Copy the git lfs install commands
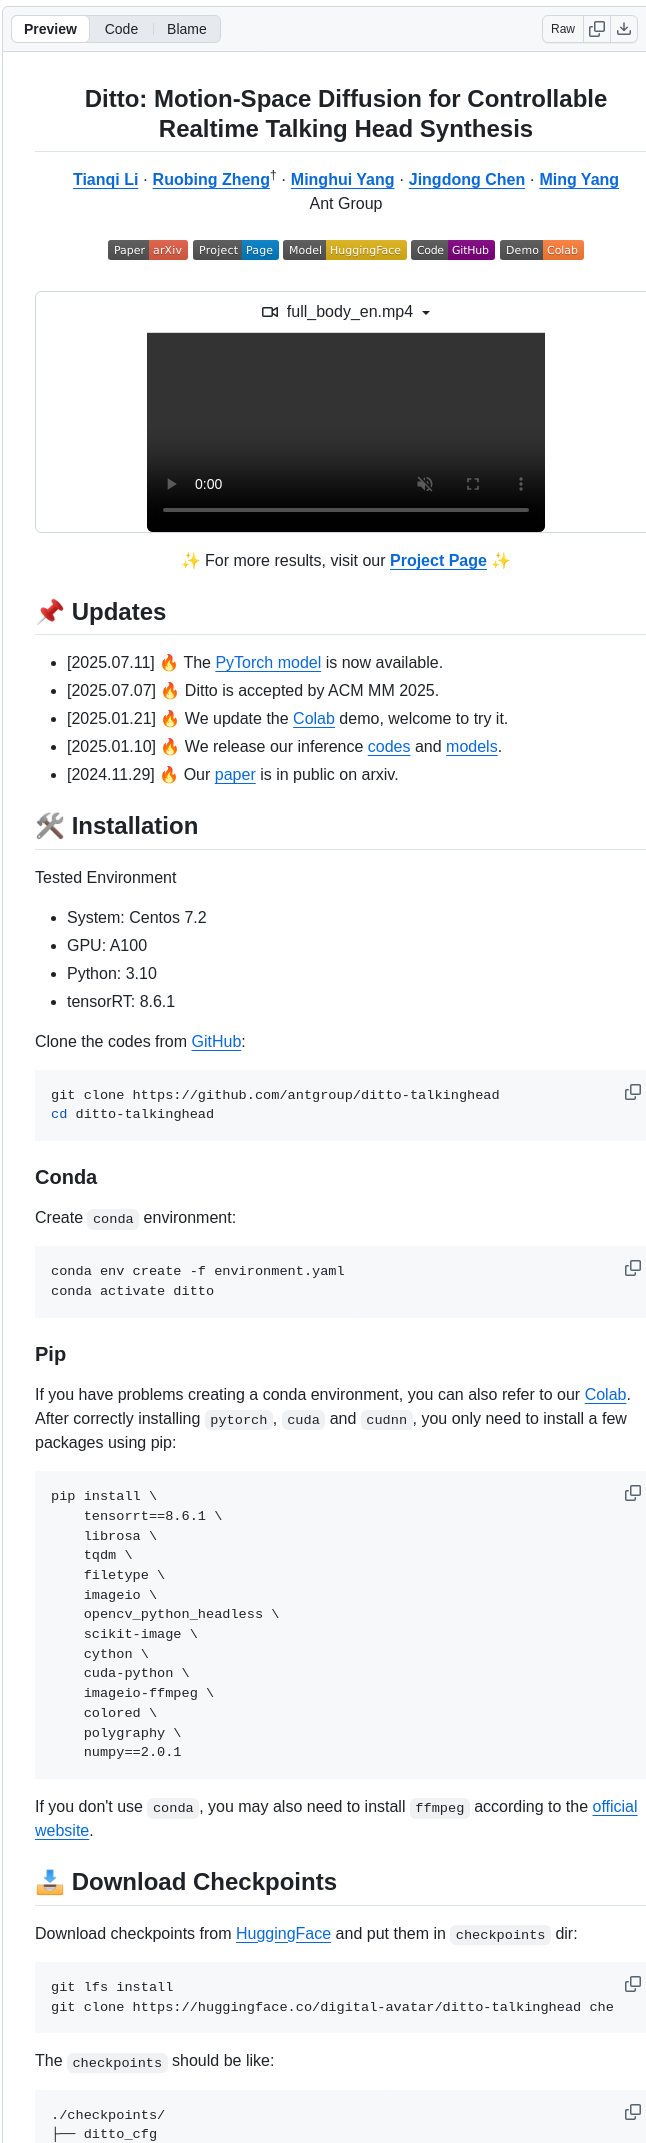This screenshot has height=2143, width=646. (x=632, y=1984)
